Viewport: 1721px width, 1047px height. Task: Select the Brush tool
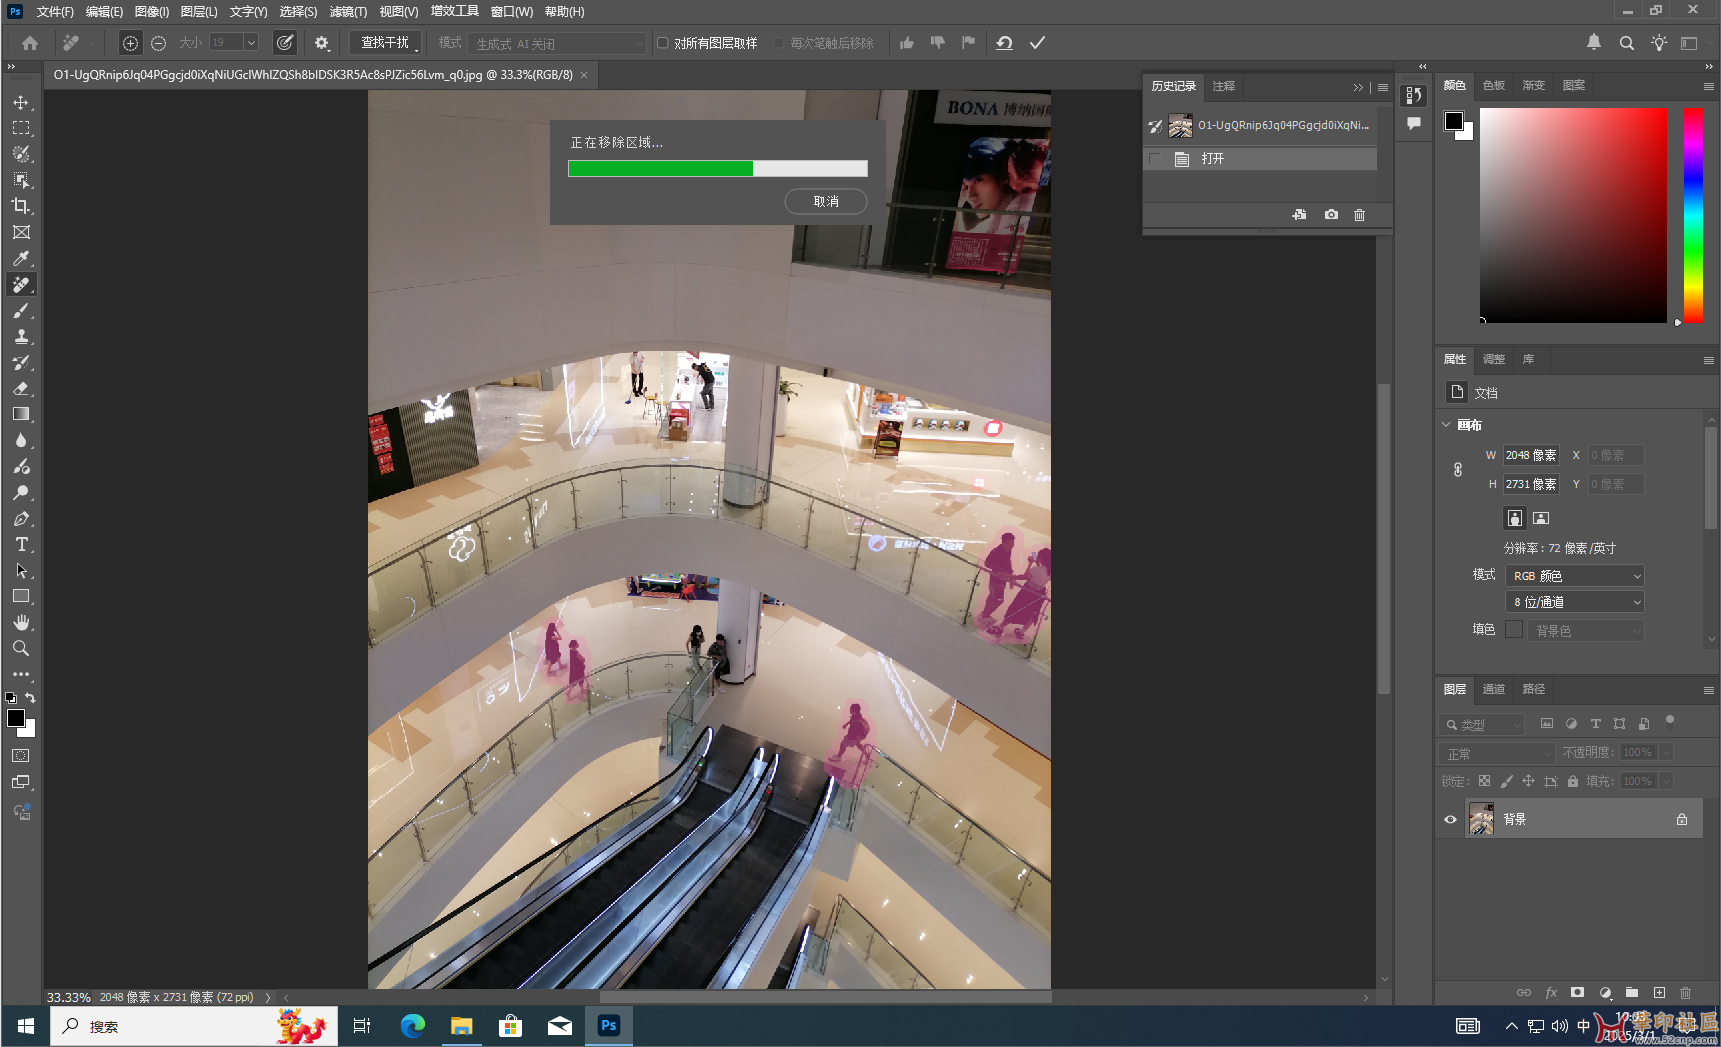tap(21, 310)
